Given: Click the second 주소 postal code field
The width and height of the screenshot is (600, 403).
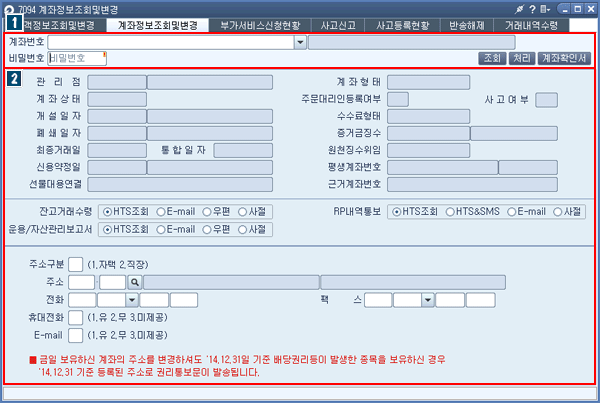Looking at the screenshot, I should coord(112,282).
